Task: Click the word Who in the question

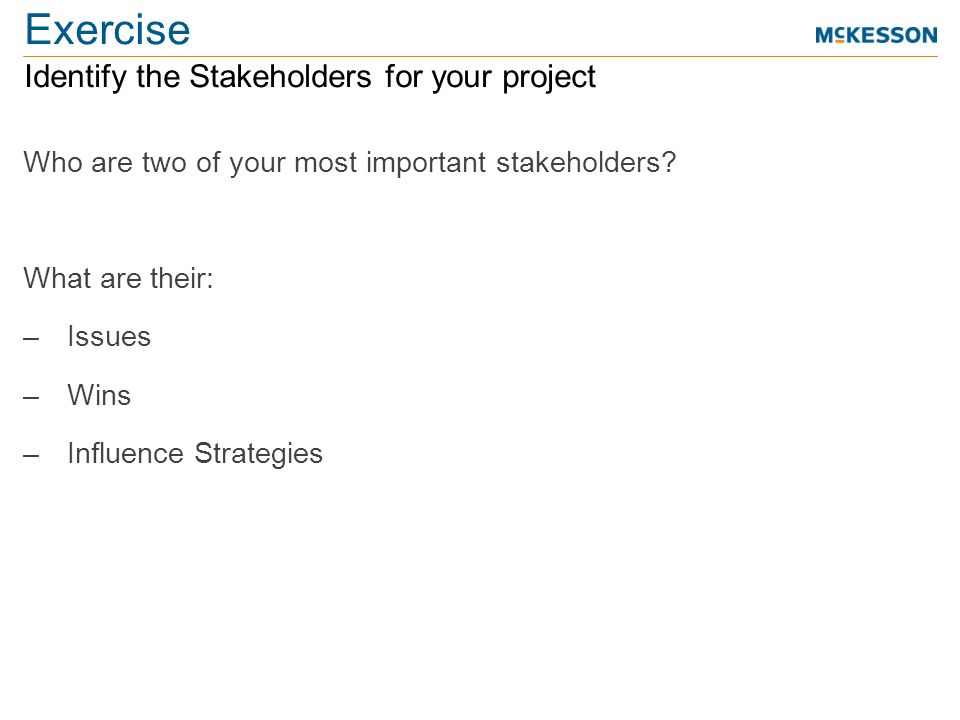Action: click(x=53, y=162)
